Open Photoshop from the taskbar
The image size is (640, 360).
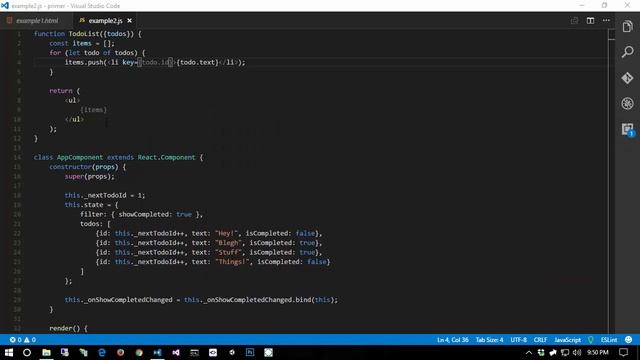(x=250, y=352)
